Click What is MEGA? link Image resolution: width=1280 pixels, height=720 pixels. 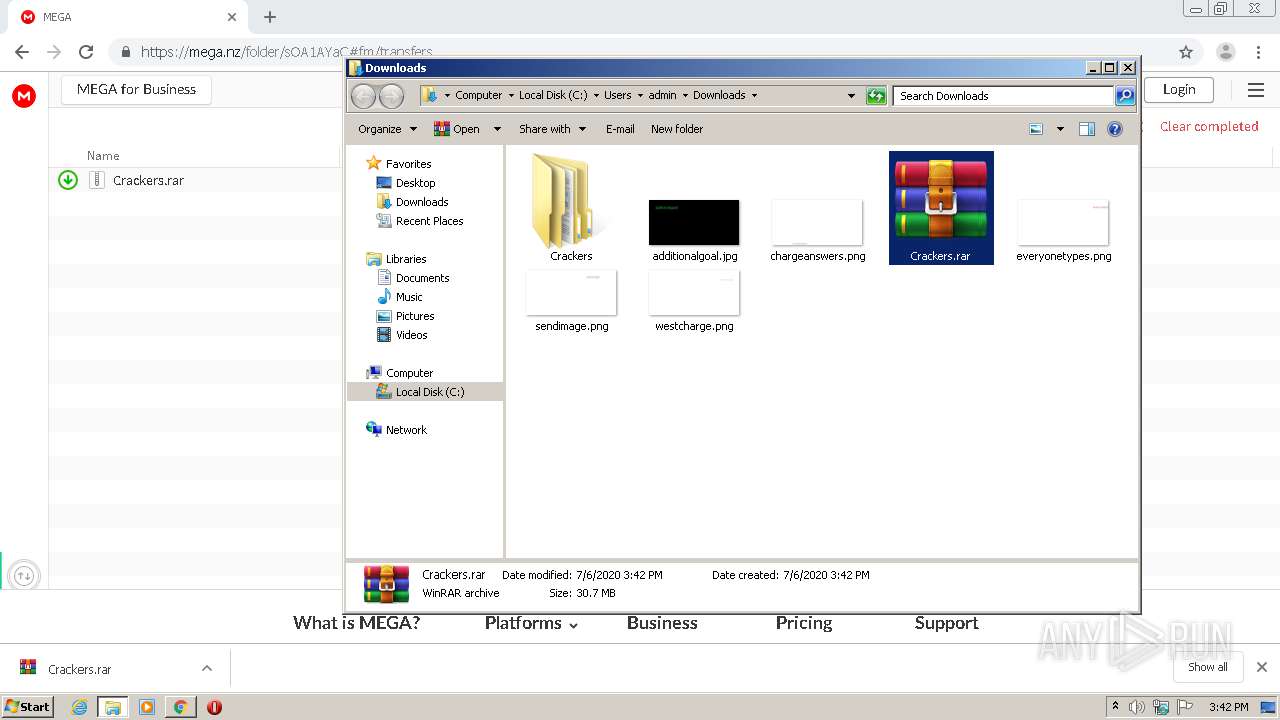(356, 623)
